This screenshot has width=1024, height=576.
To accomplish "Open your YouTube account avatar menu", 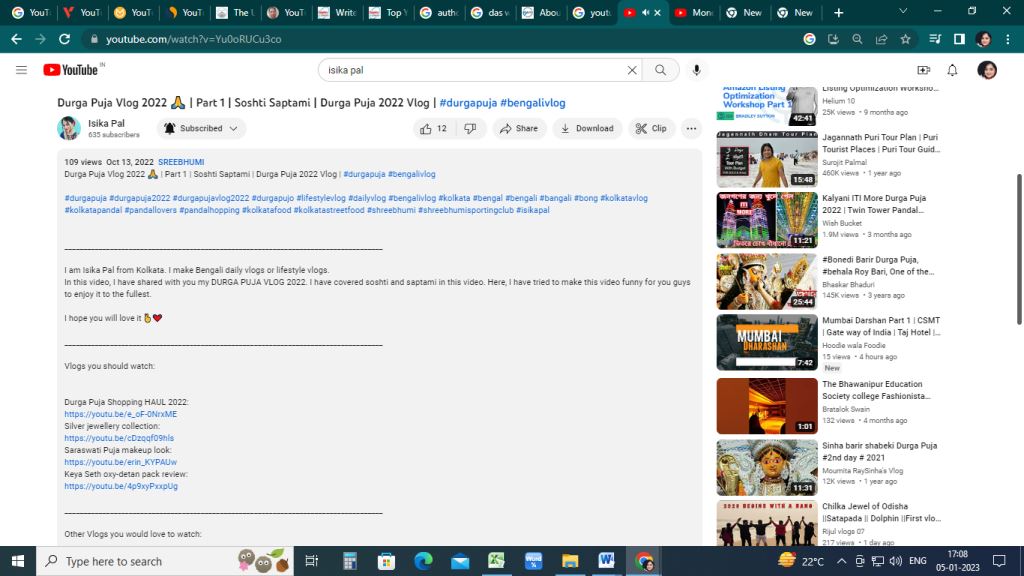I will (988, 70).
